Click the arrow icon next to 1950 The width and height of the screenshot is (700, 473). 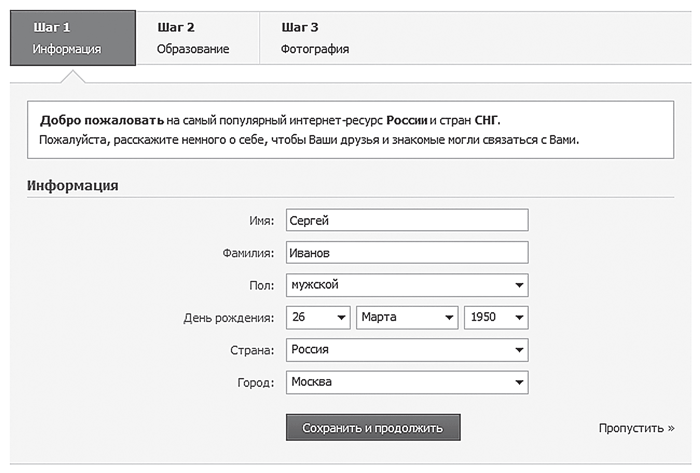519,318
